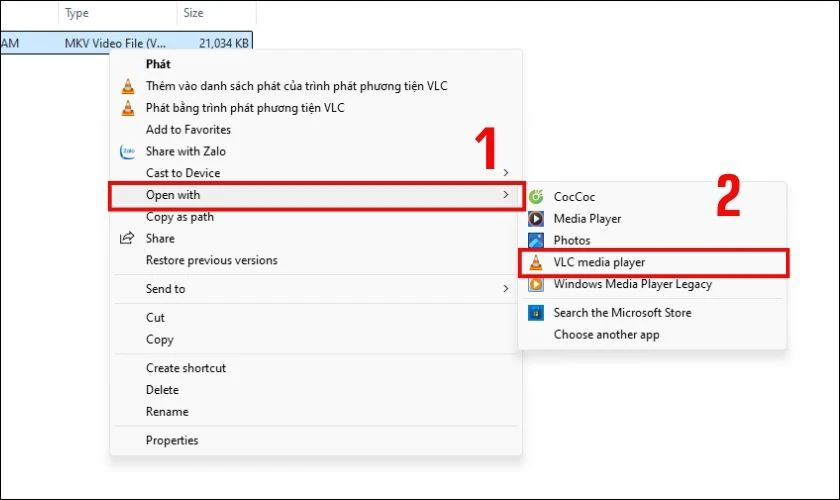
Task: Click Windows Media Player Legacy icon
Action: coord(536,284)
